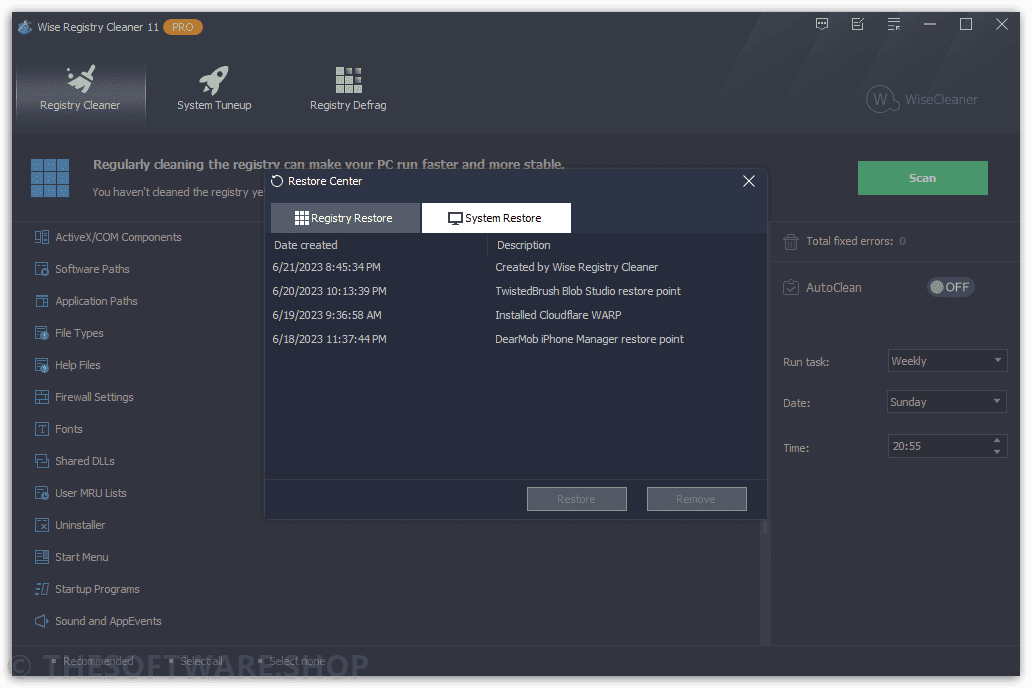Select the File Types label
Viewport: 1032px width, 688px height.
(x=79, y=333)
